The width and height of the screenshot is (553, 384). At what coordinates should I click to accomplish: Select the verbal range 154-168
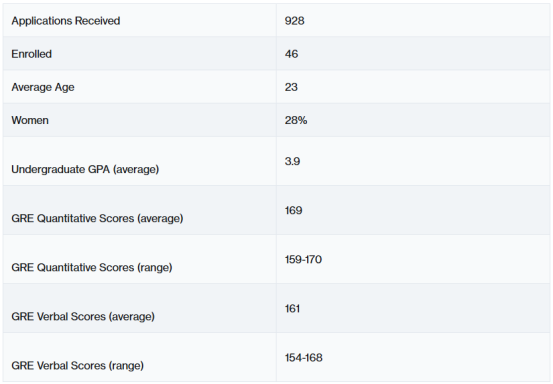click(304, 358)
